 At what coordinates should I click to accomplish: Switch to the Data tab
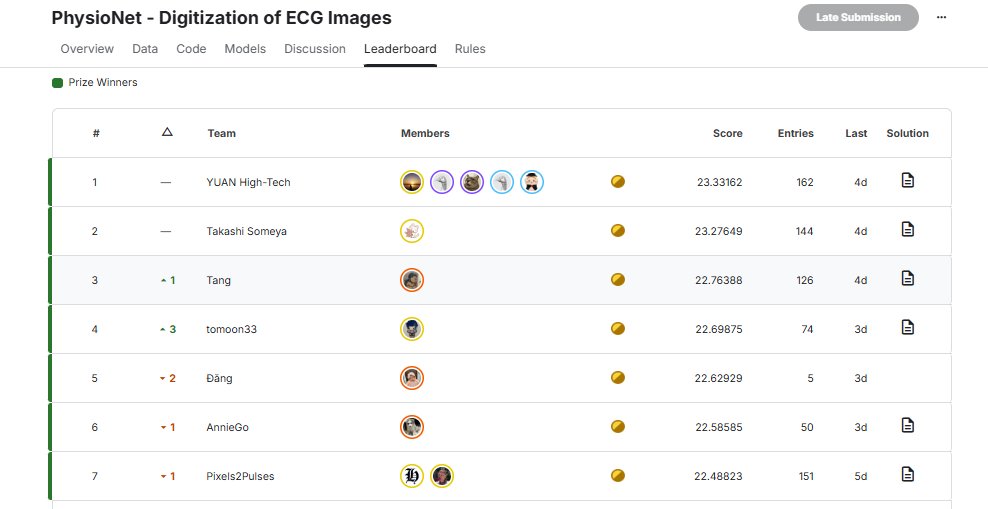[x=145, y=49]
